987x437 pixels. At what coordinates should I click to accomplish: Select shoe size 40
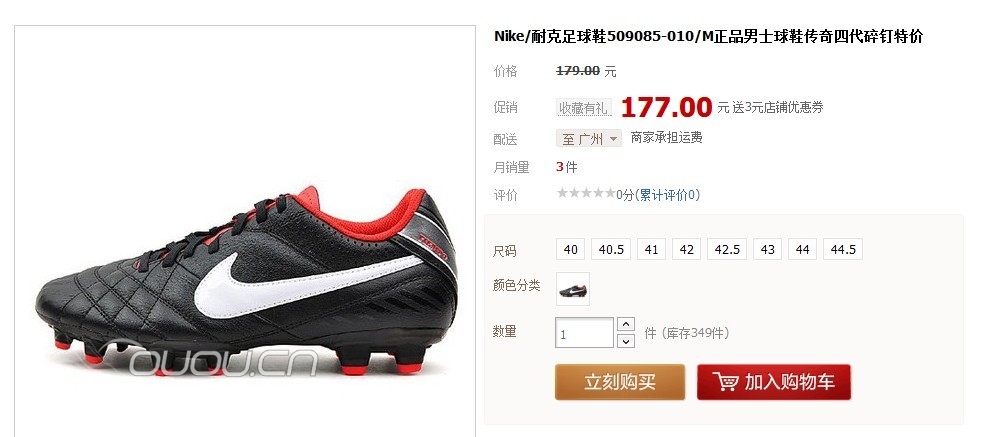tap(570, 249)
